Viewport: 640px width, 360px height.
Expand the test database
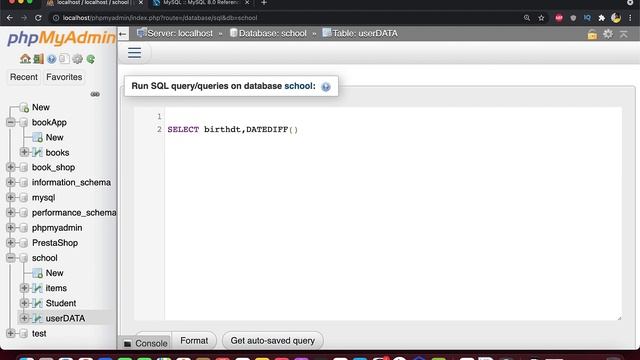[x=11, y=333]
